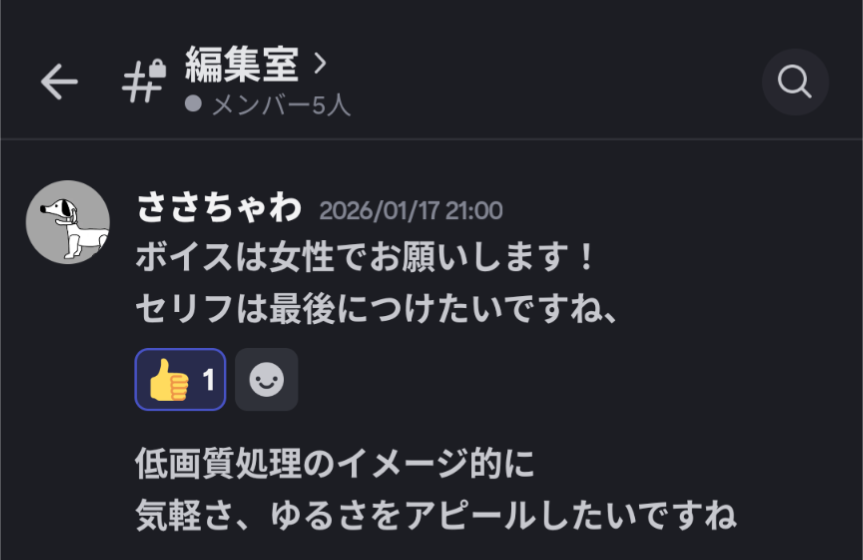Screen dimensions: 863x560
Task: Open the profile of username ささちゃわ
Action: (x=219, y=208)
